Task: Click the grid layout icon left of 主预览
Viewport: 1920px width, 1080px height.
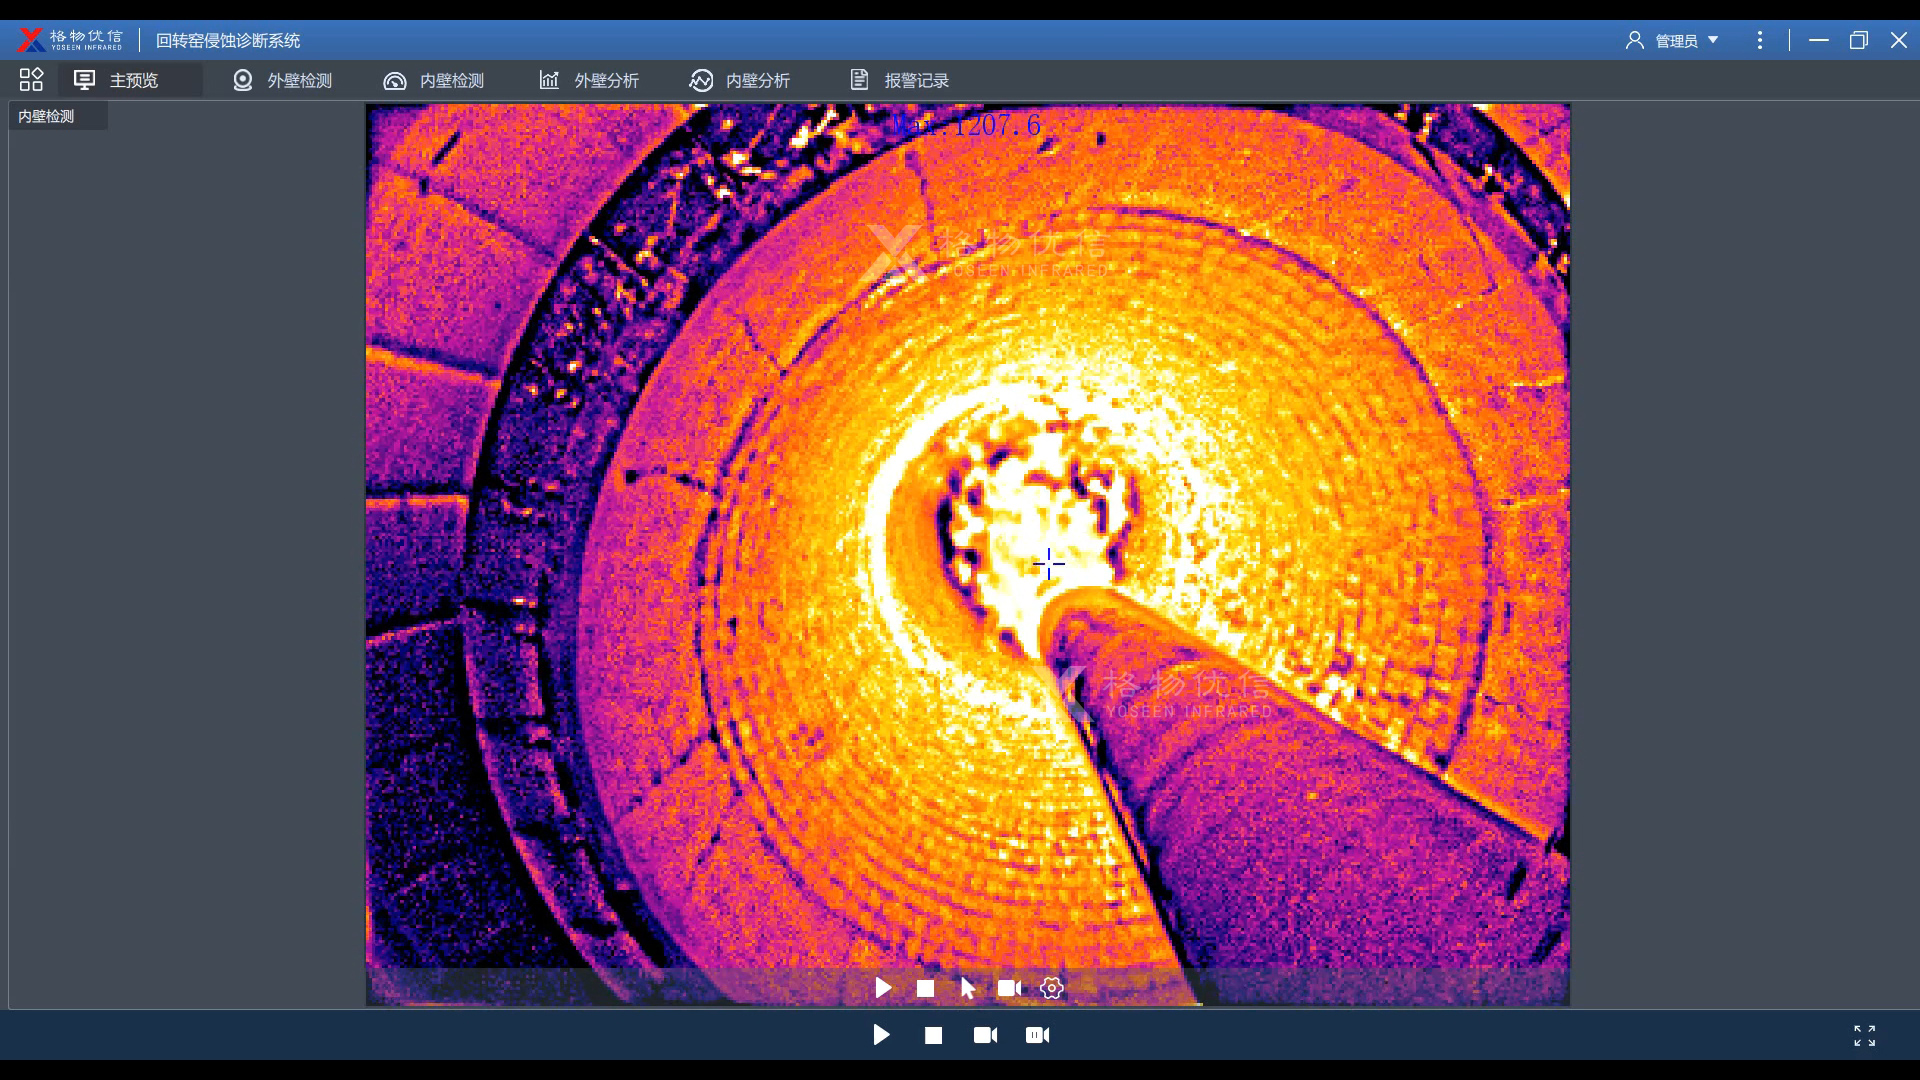Action: coord(31,80)
